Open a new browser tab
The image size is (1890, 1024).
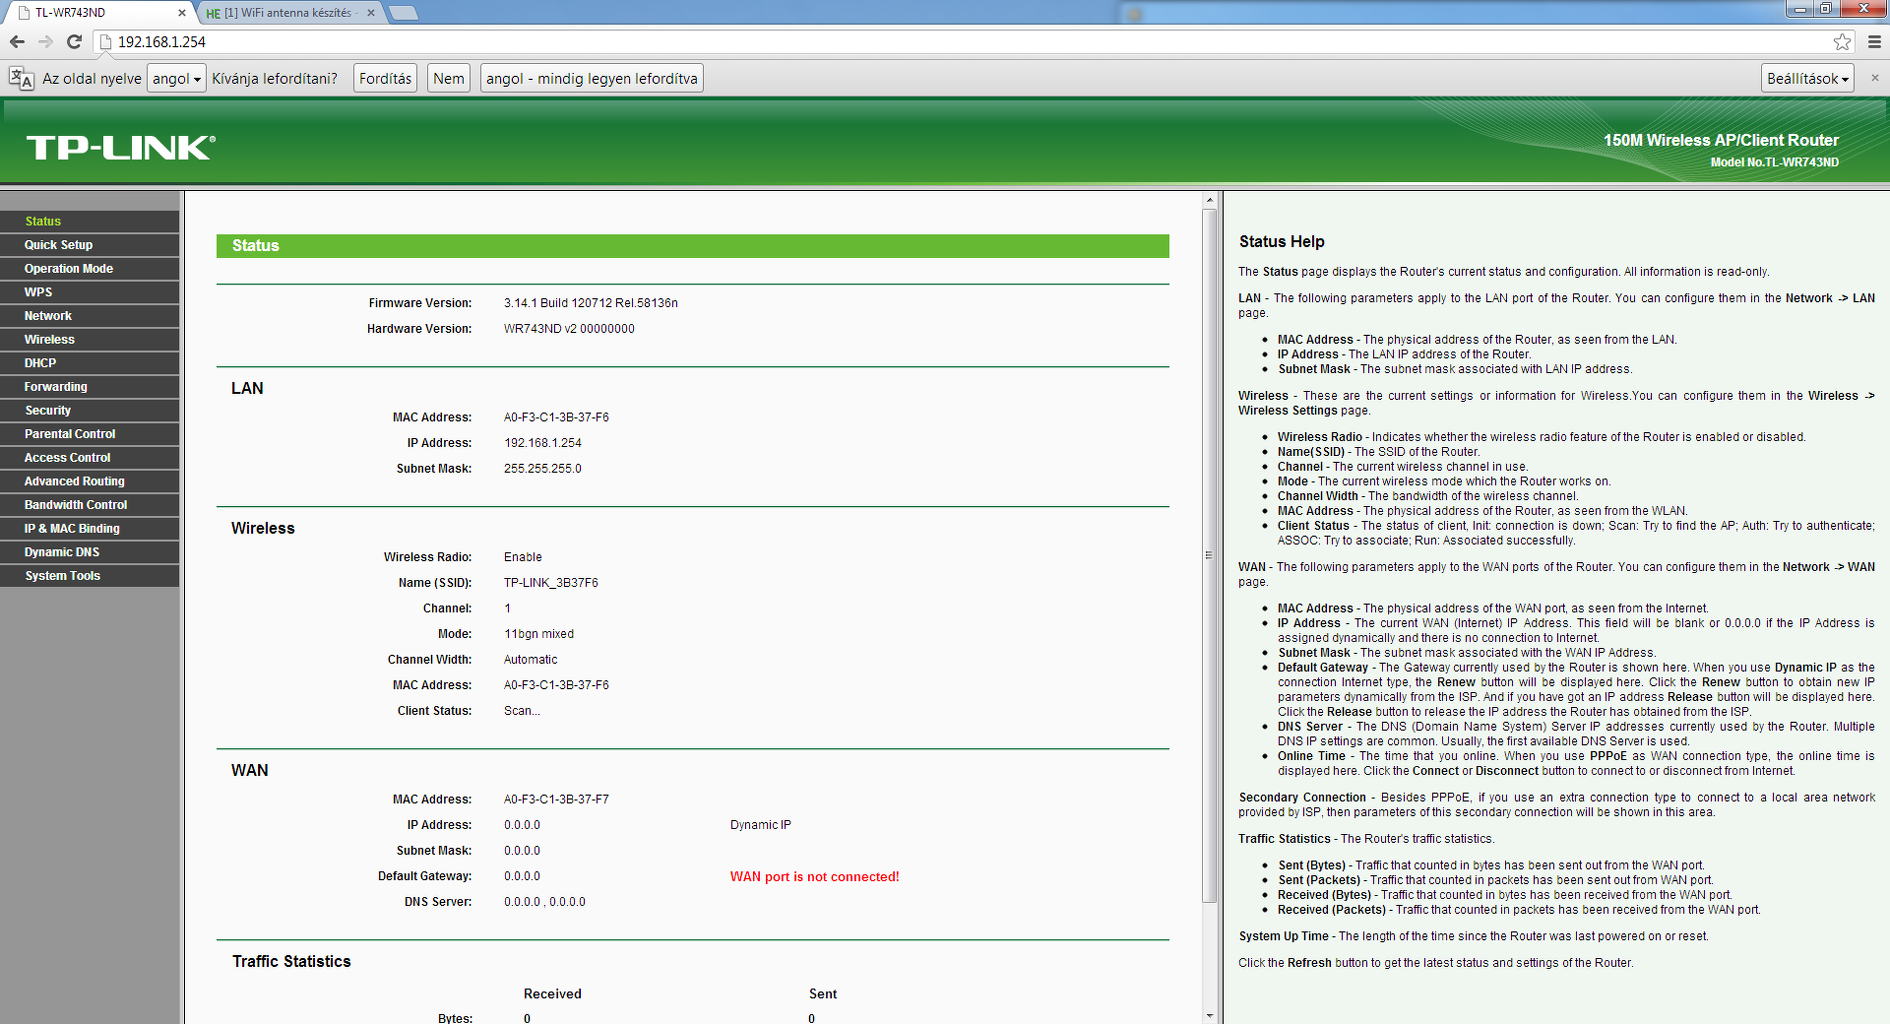point(403,13)
